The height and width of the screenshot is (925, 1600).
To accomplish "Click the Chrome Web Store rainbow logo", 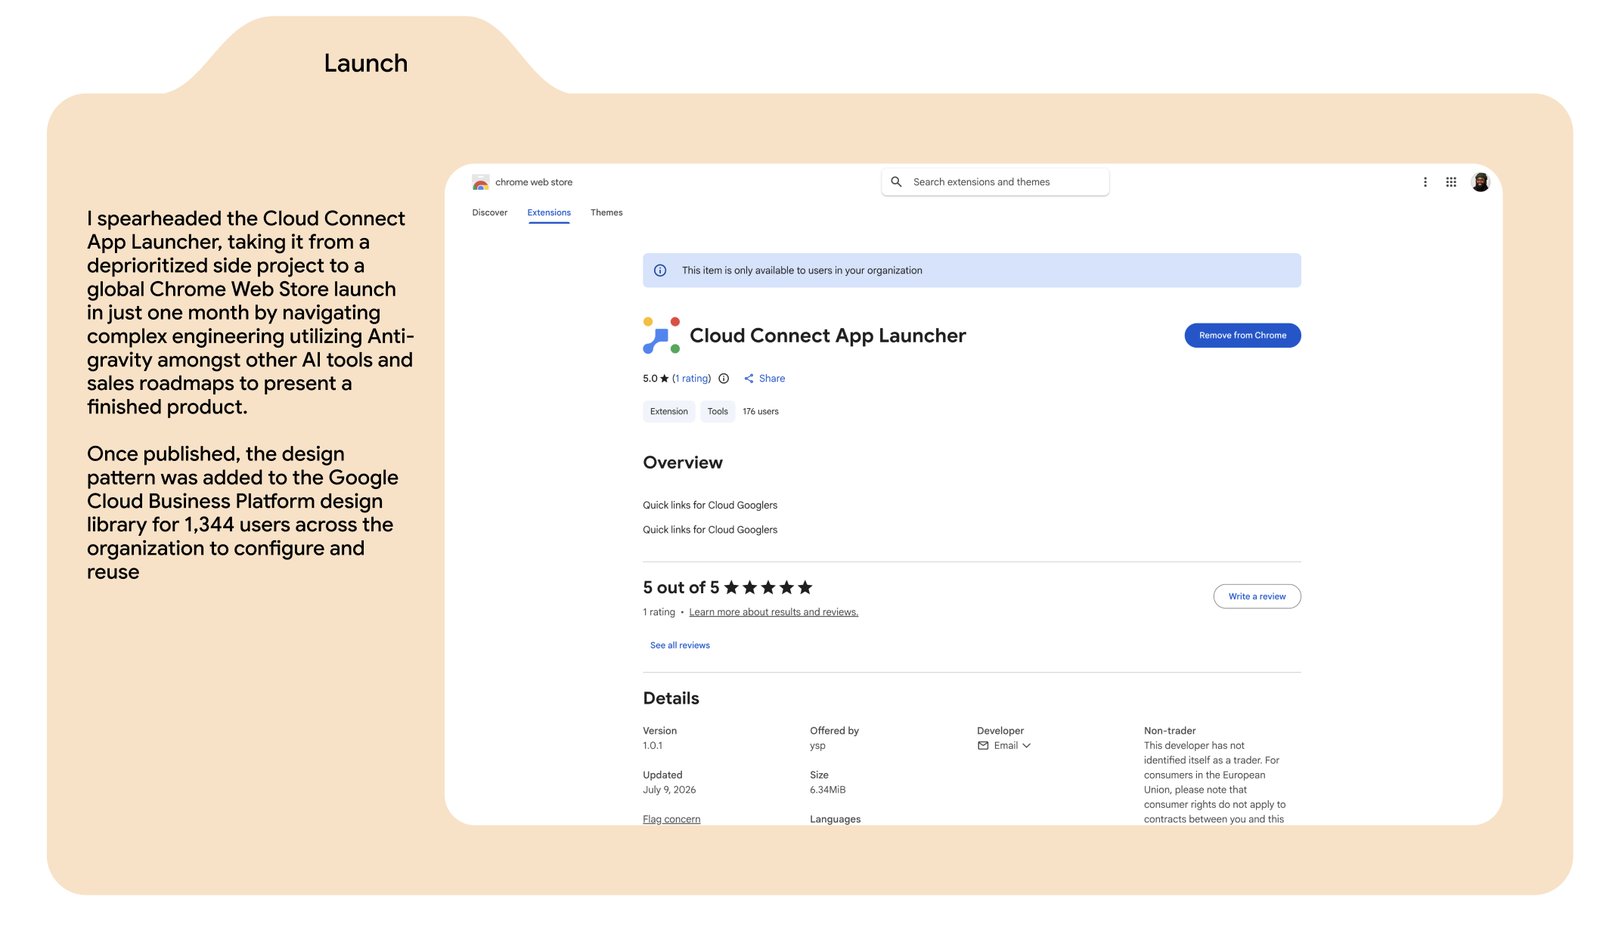I will 481,182.
